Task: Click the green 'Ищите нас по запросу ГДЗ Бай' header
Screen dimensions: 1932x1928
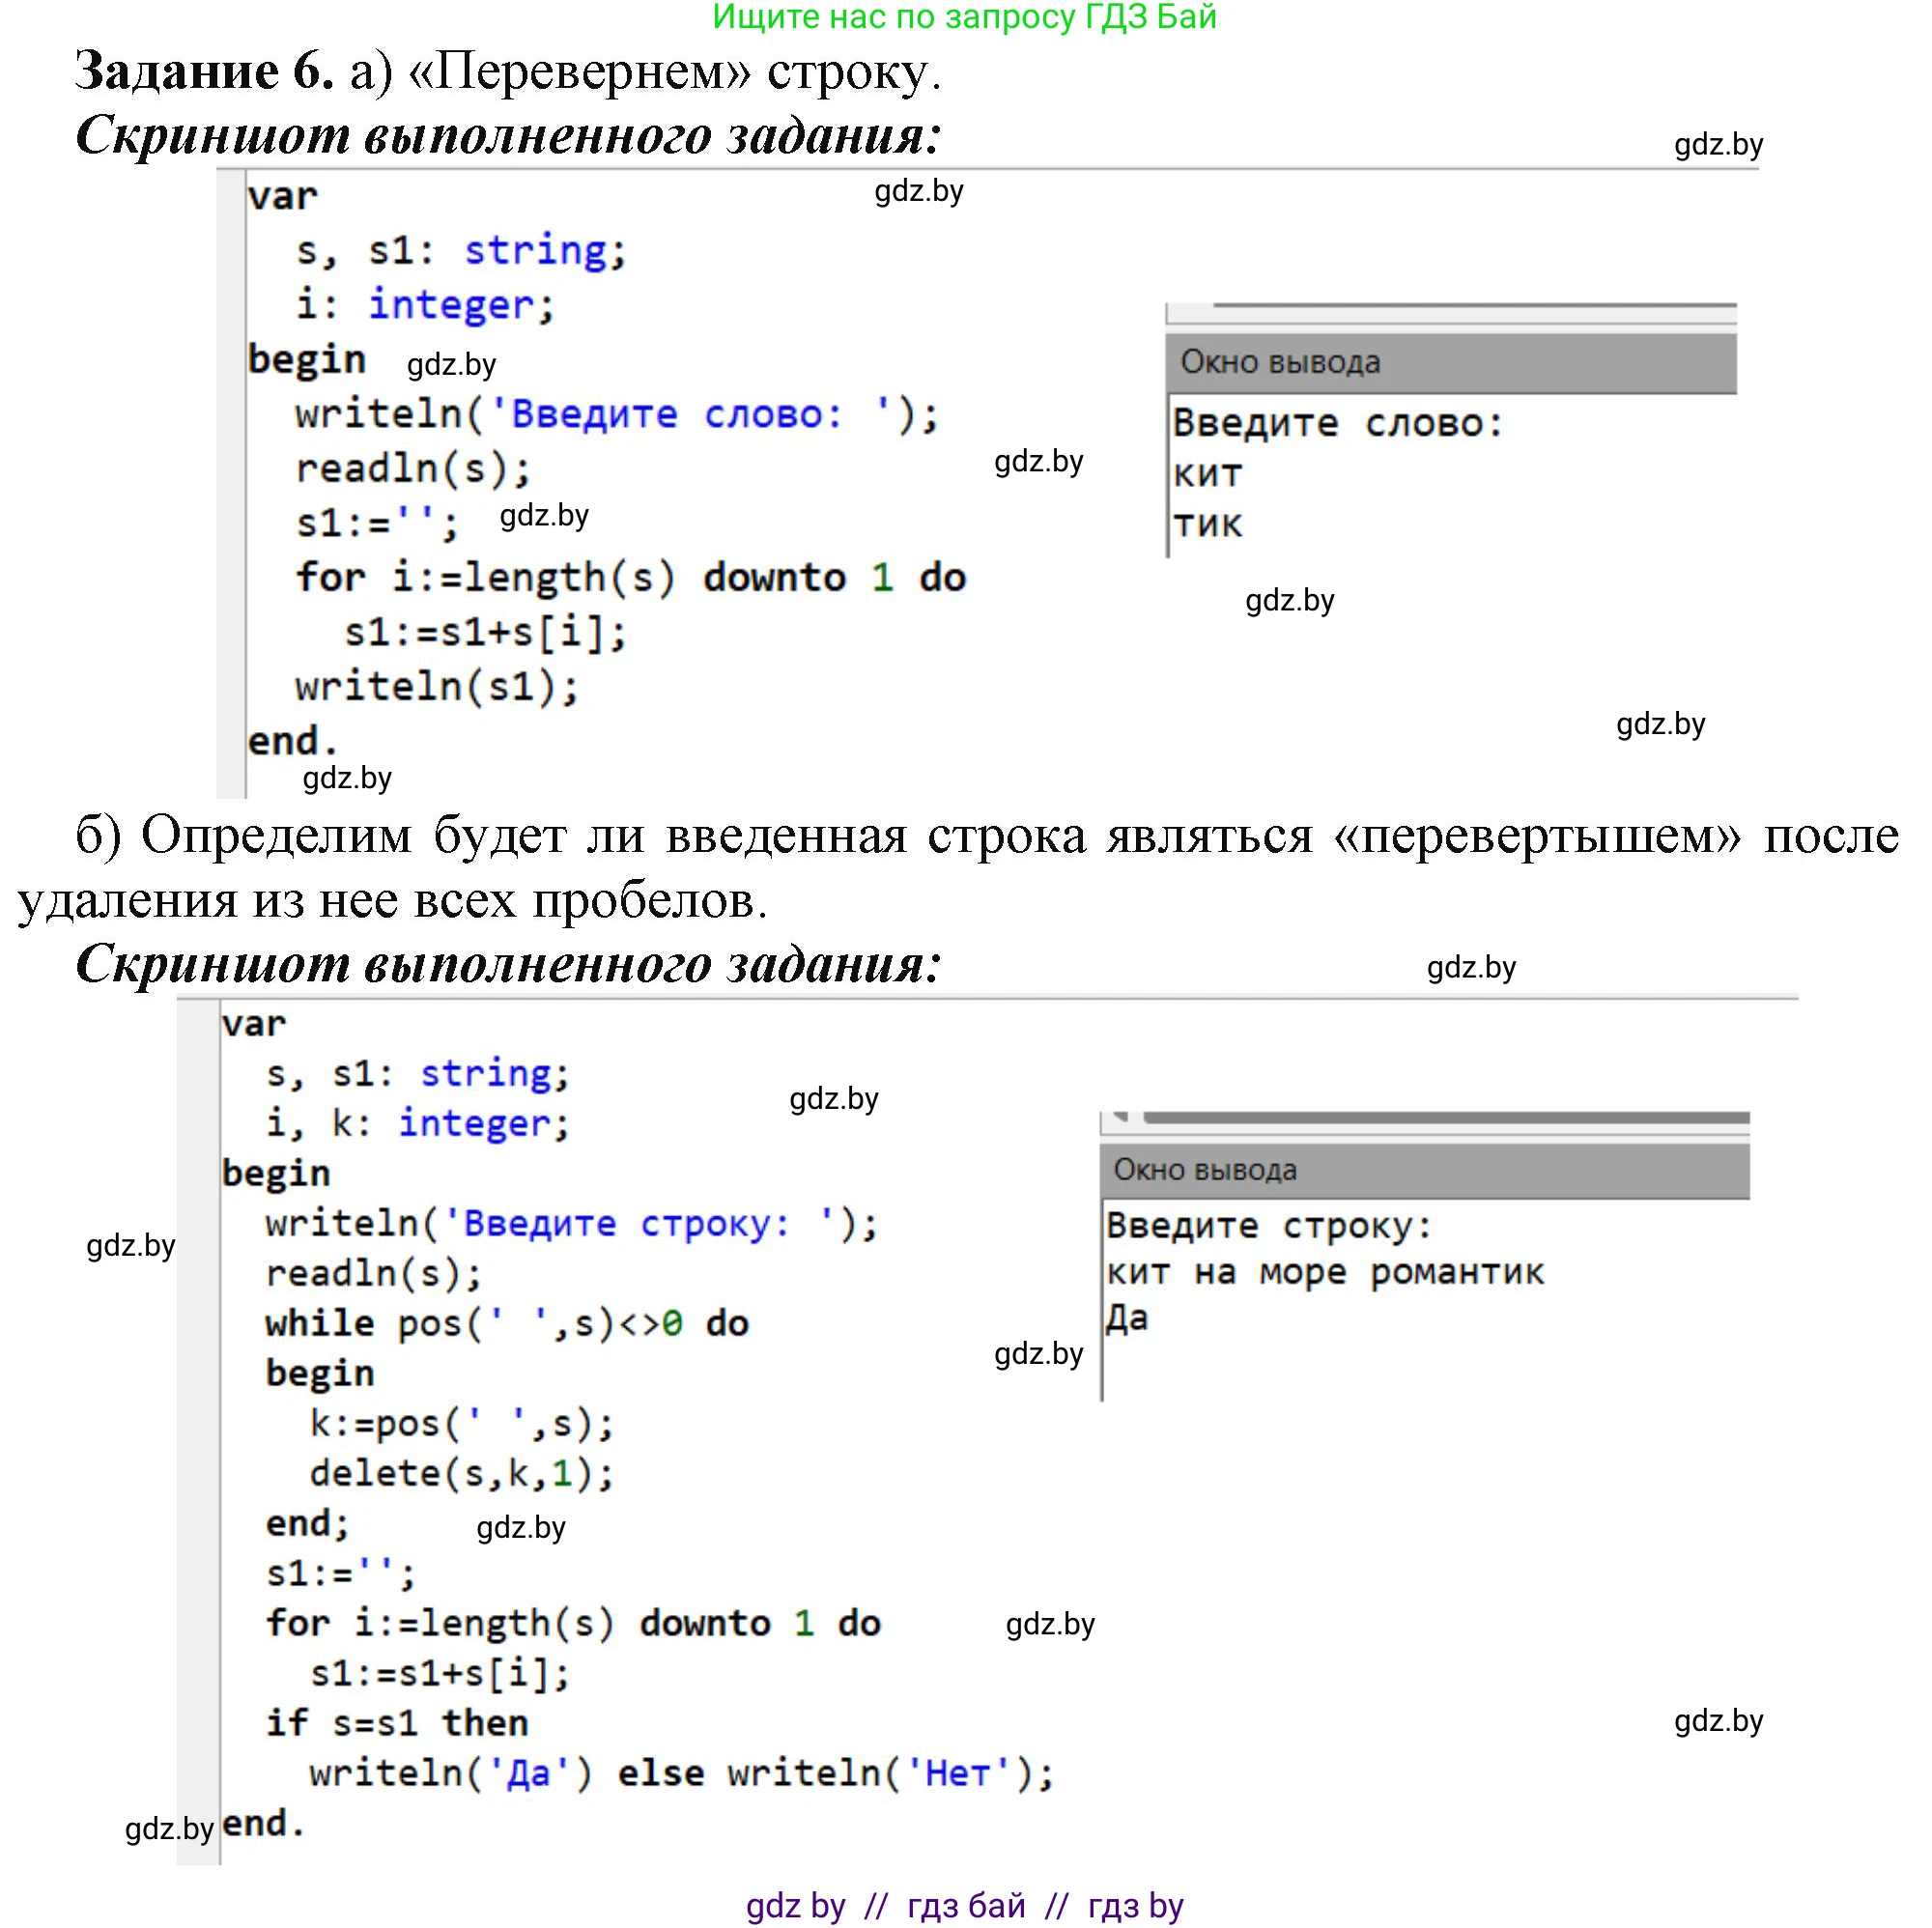Action: click(x=964, y=17)
